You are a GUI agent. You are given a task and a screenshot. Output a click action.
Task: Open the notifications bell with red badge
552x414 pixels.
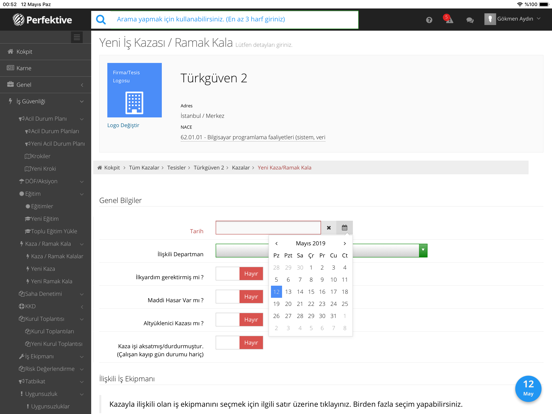coord(448,19)
